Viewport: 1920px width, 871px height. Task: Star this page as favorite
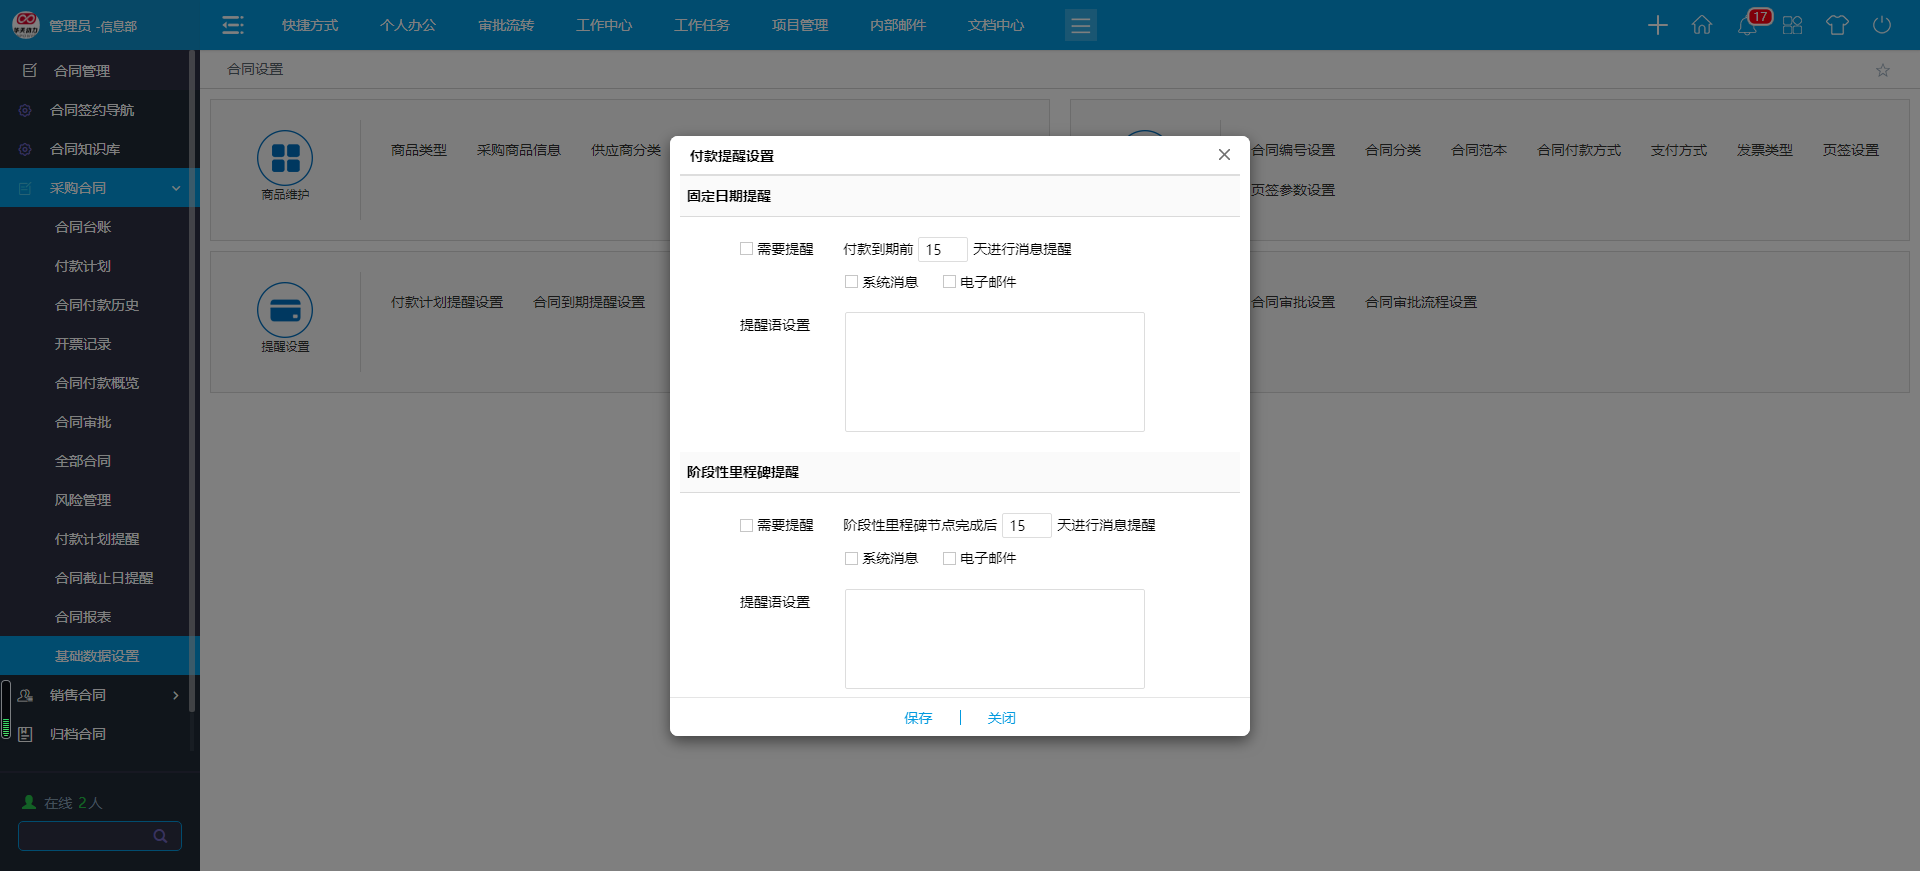[x=1883, y=70]
